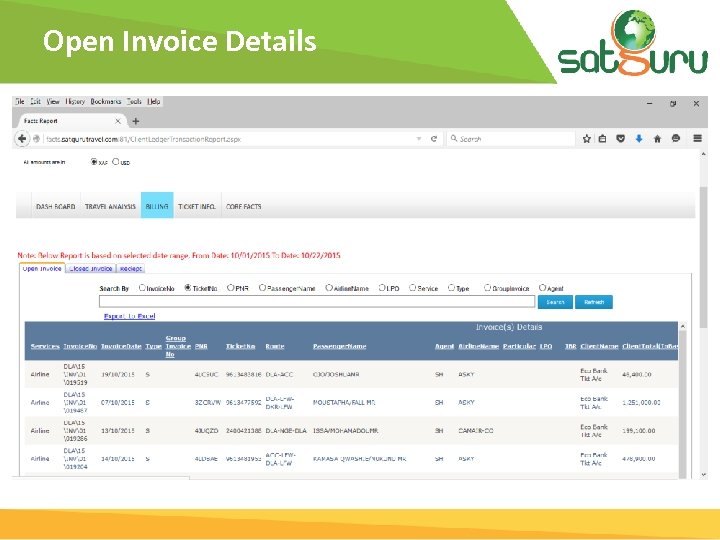Image resolution: width=720 pixels, height=540 pixels.
Task: Open a new browser tab
Action: [x=135, y=121]
